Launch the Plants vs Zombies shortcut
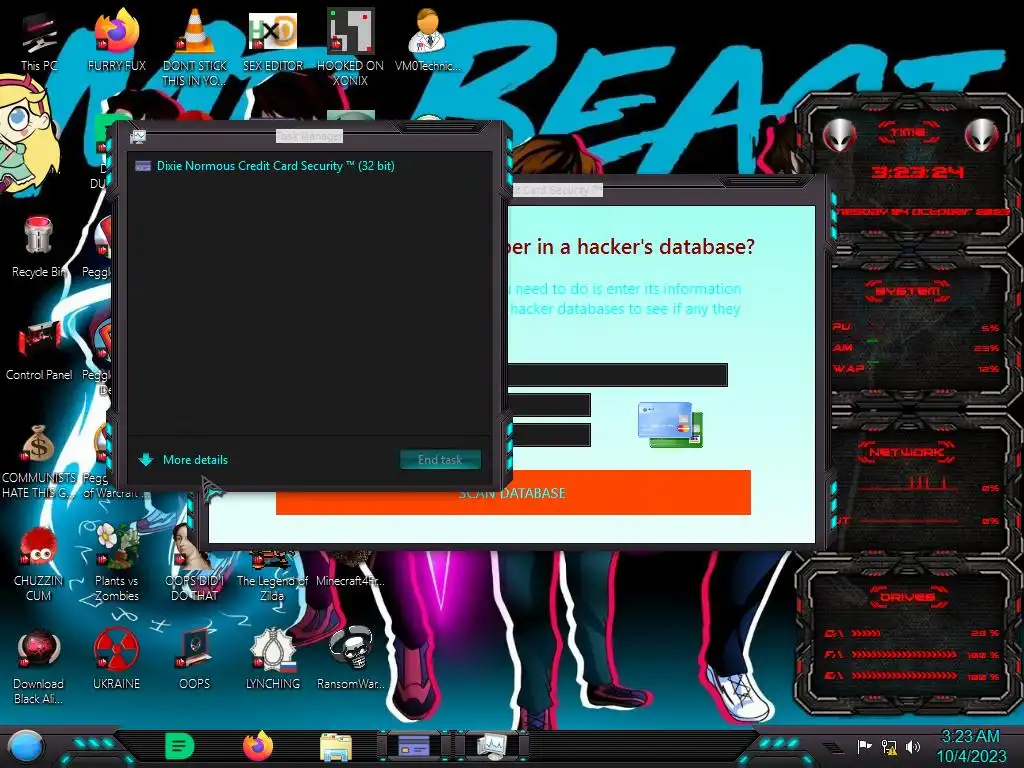 click(x=116, y=563)
